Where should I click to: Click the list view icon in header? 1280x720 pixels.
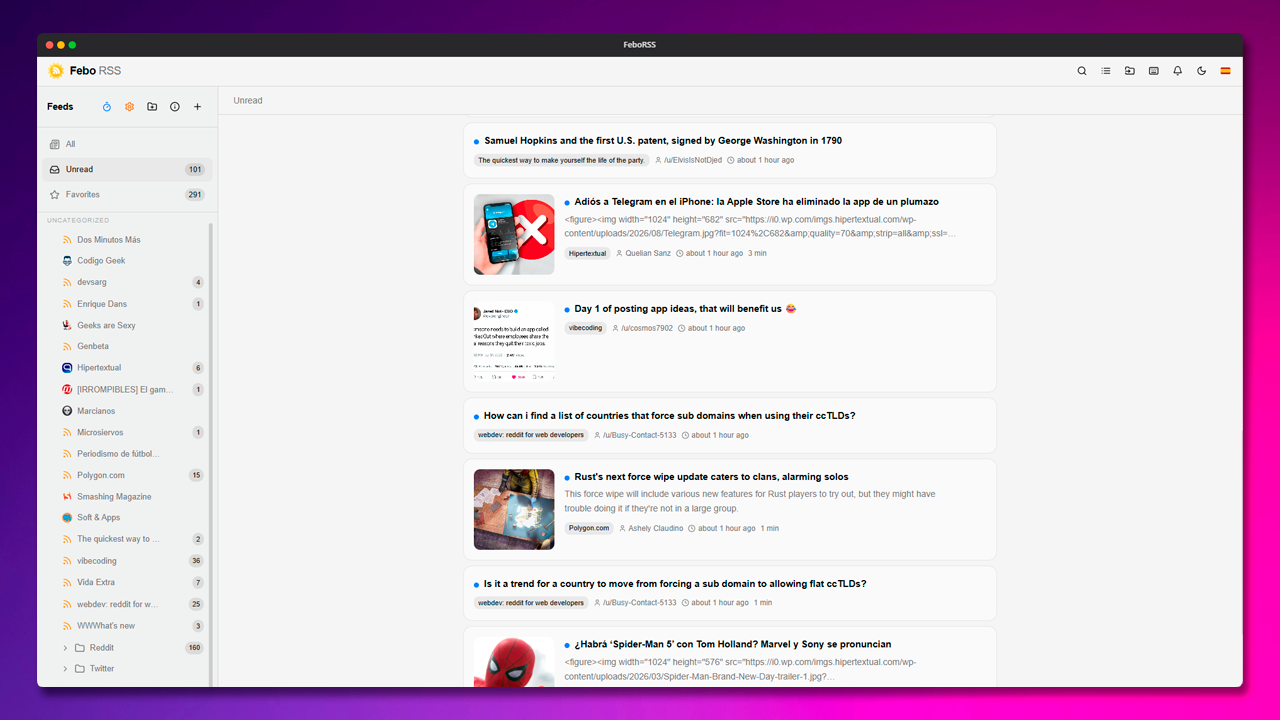[x=1106, y=71]
